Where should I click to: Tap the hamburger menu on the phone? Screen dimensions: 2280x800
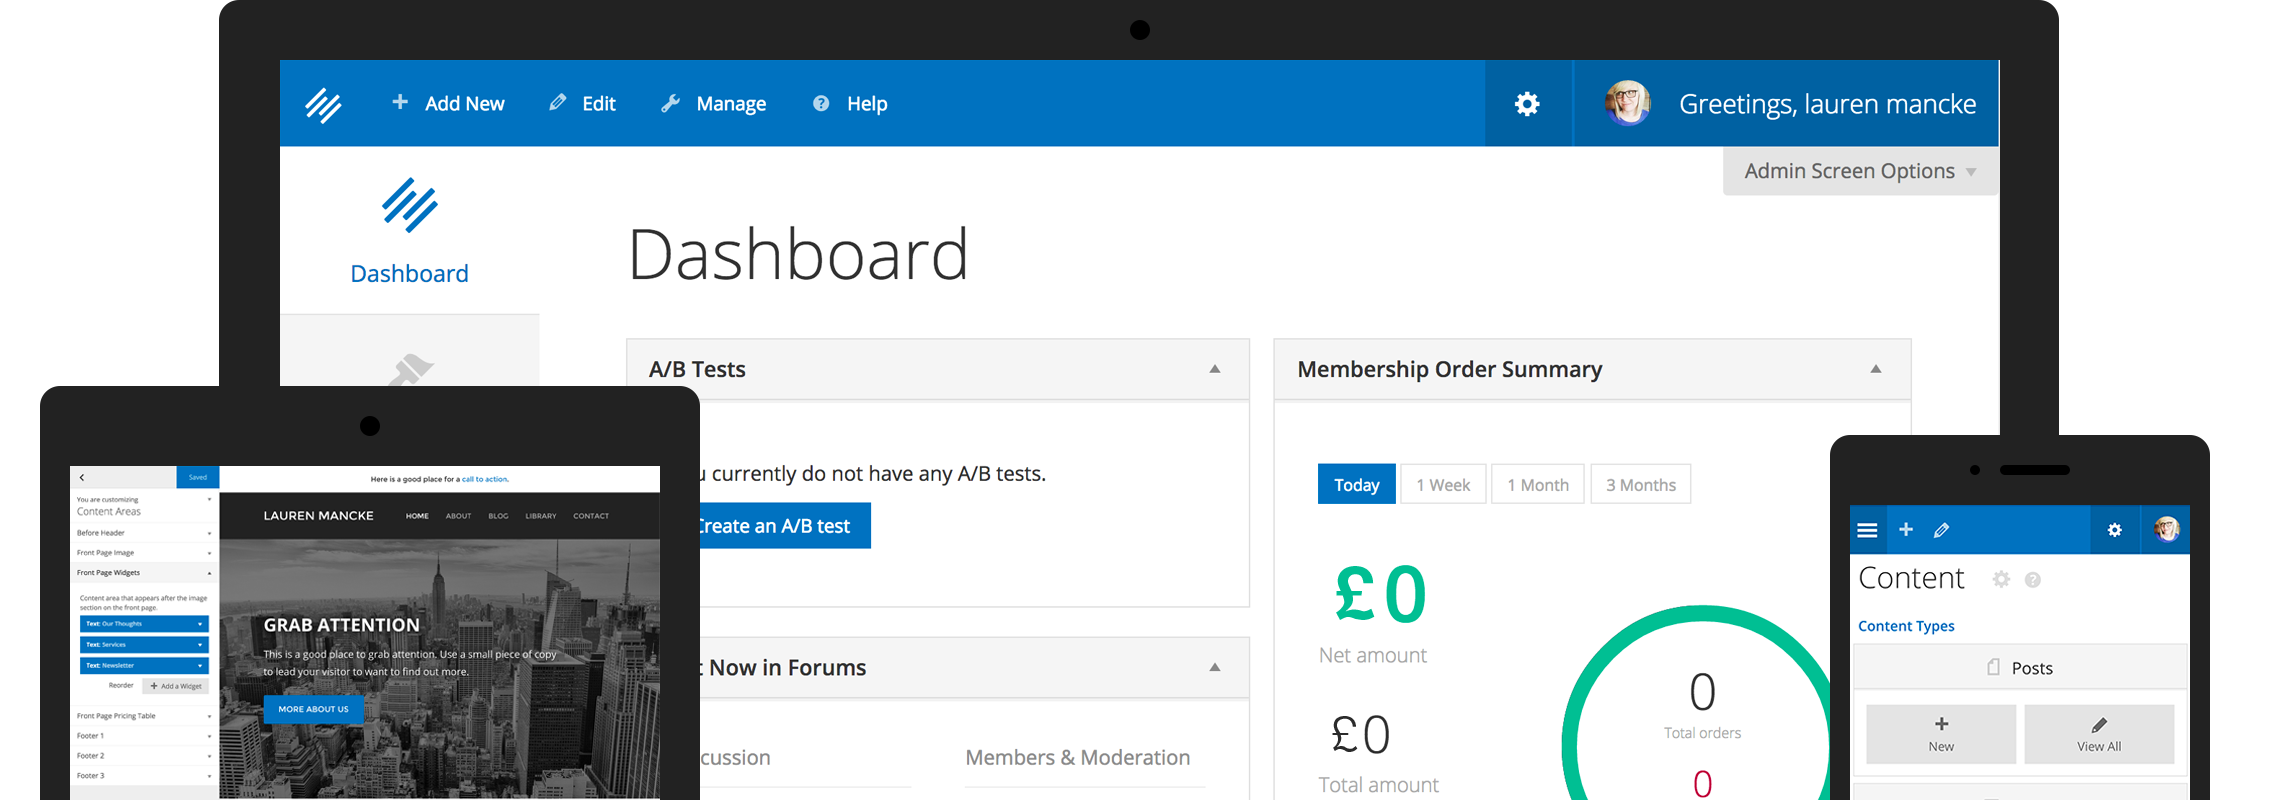pos(1867,530)
